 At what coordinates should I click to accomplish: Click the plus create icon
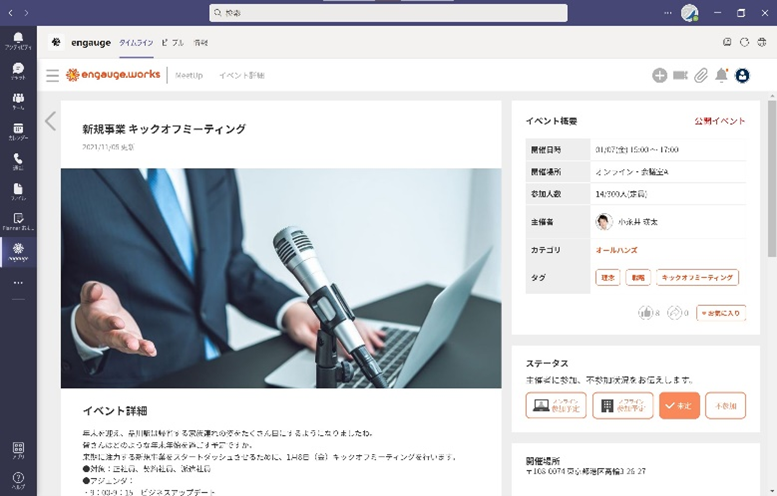pos(660,75)
